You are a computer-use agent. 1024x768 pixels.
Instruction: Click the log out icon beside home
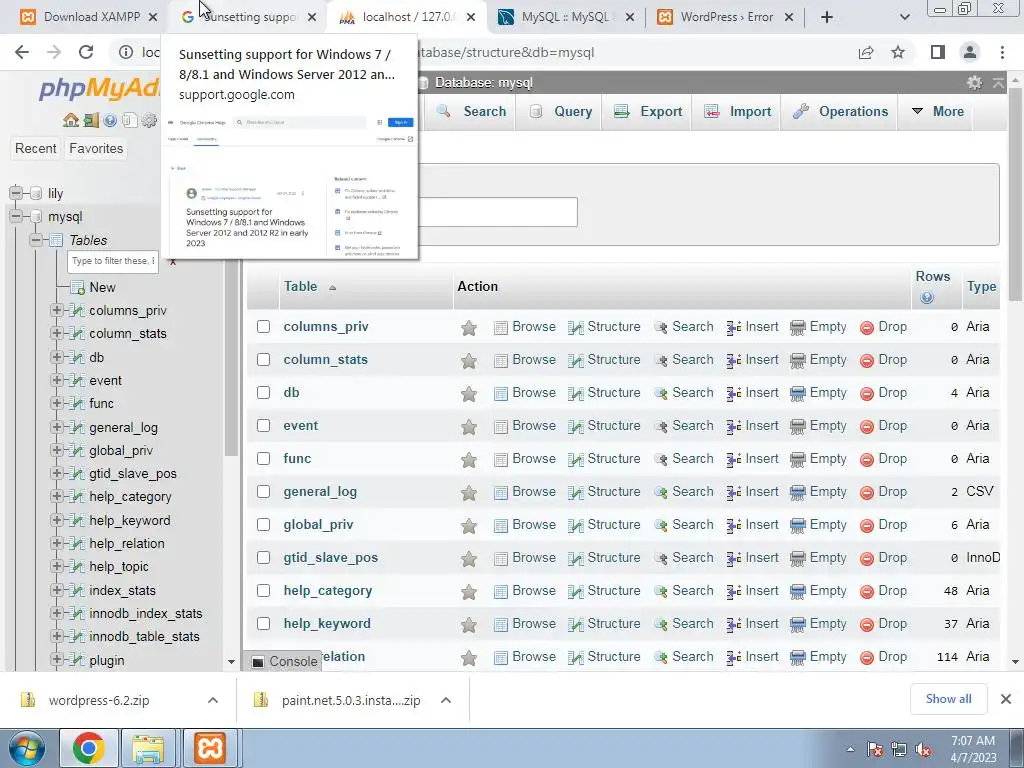pyautogui.click(x=91, y=120)
